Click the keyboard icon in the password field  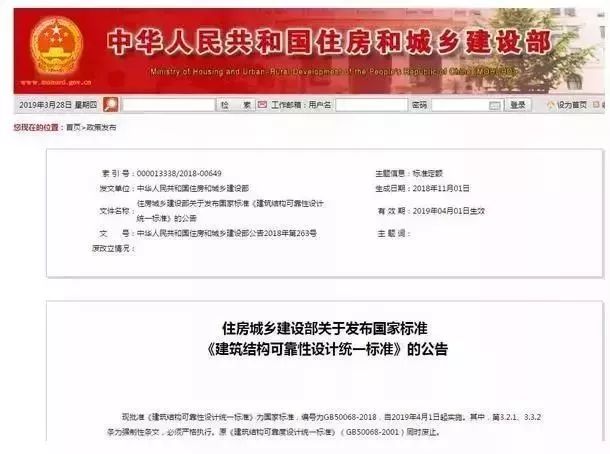(494, 105)
